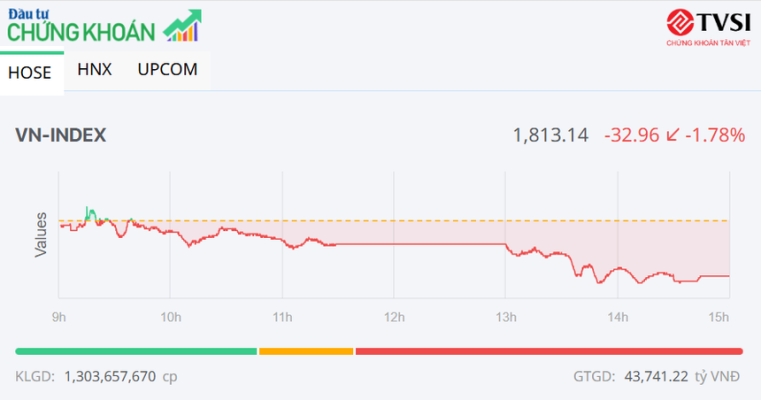Open the TVSI Chứng Khoán Tân Việt link

pos(706,27)
